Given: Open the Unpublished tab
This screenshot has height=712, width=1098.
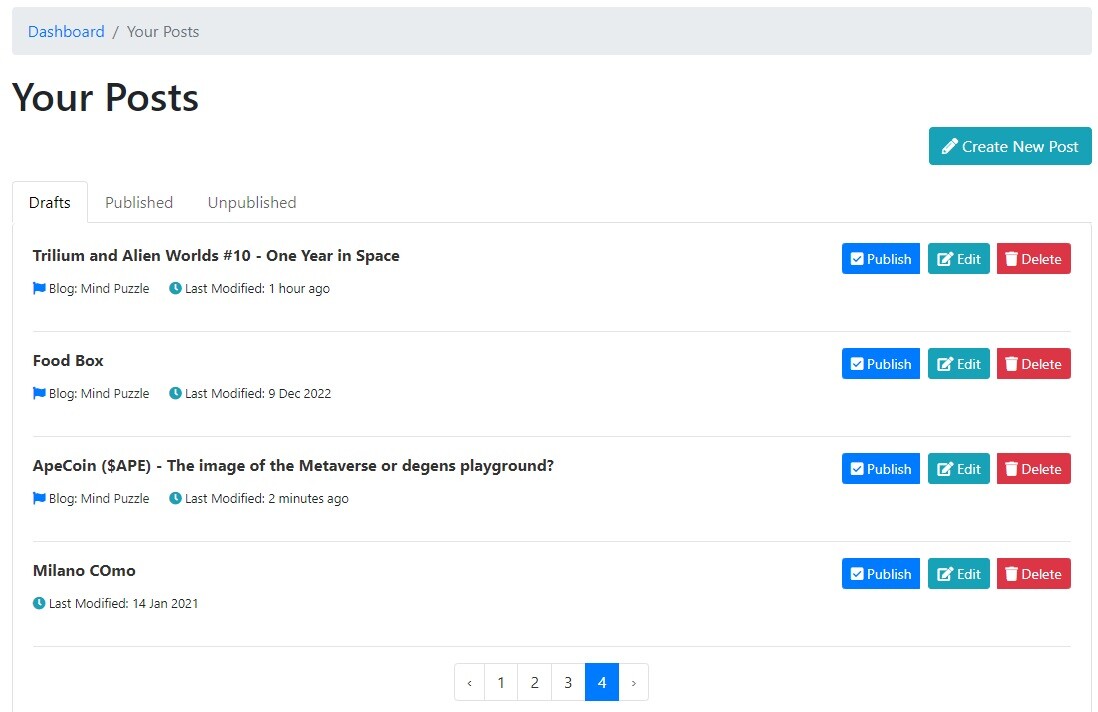Looking at the screenshot, I should [251, 202].
